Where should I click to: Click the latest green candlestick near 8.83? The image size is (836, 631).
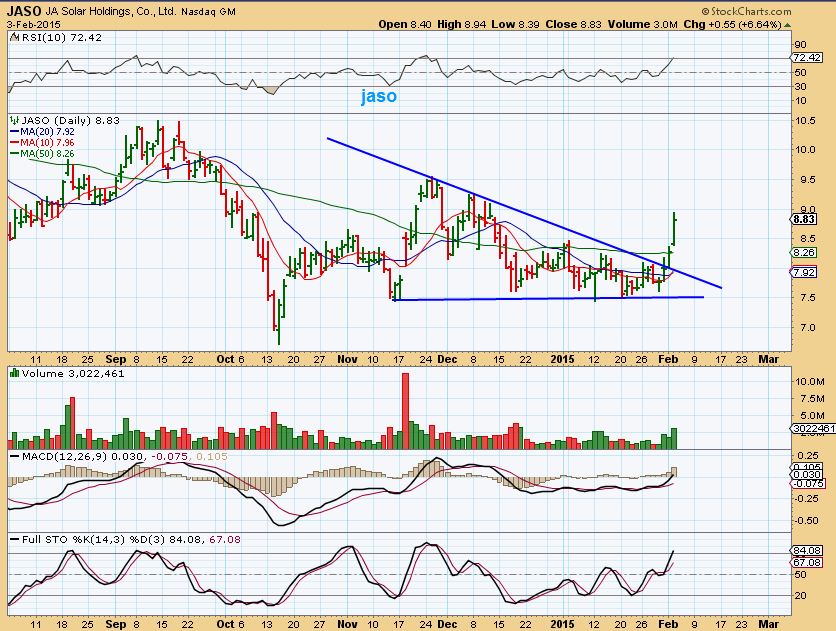pyautogui.click(x=674, y=229)
